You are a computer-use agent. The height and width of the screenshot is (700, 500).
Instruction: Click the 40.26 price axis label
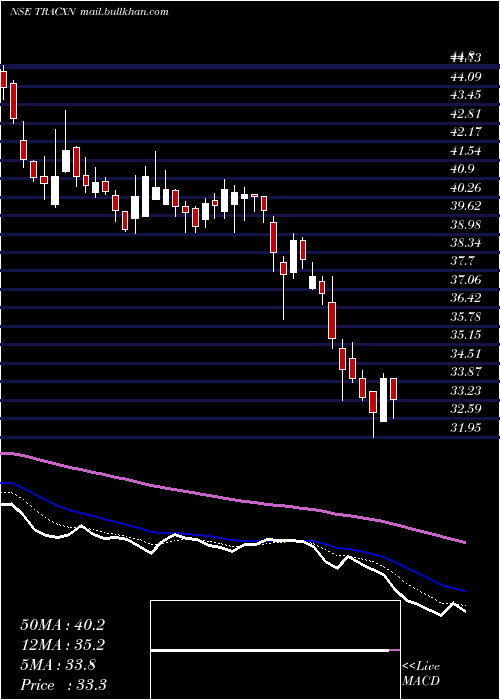(466, 188)
